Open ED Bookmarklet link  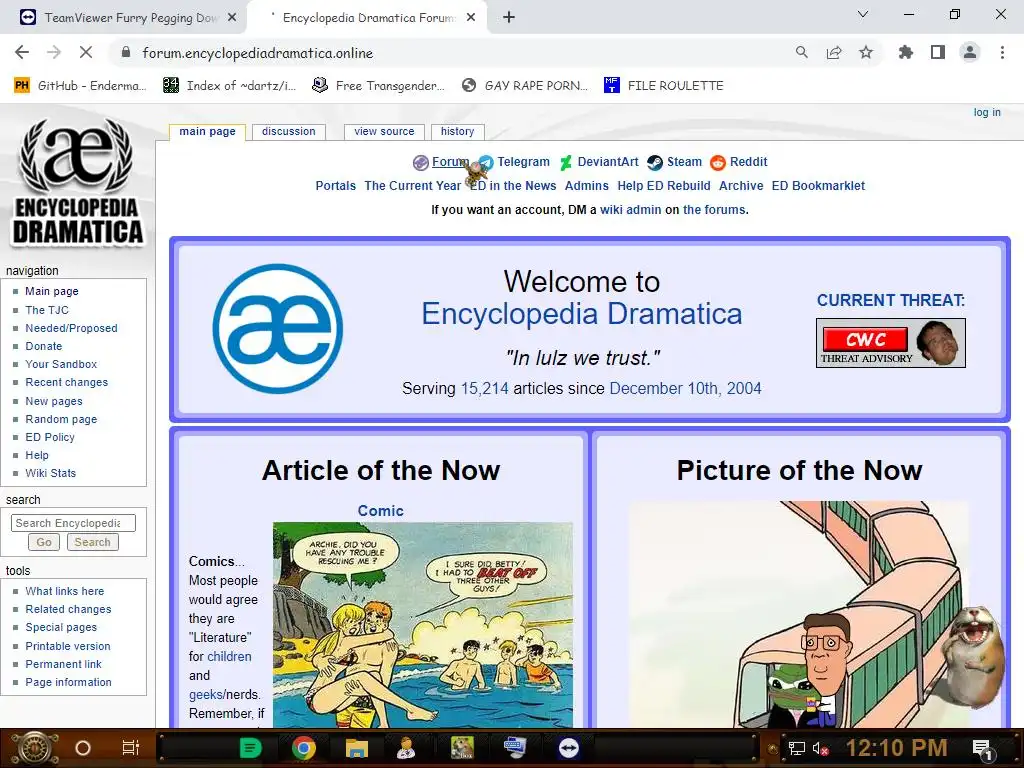[x=818, y=186]
